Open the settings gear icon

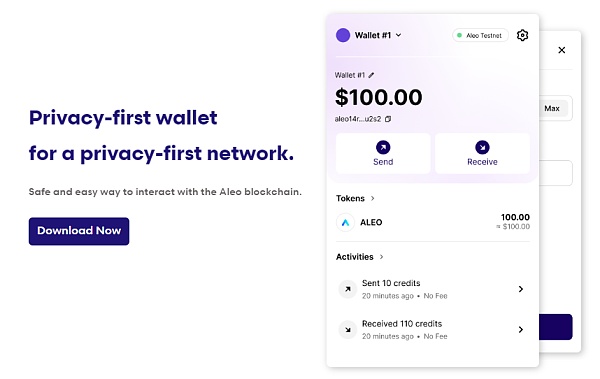522,35
